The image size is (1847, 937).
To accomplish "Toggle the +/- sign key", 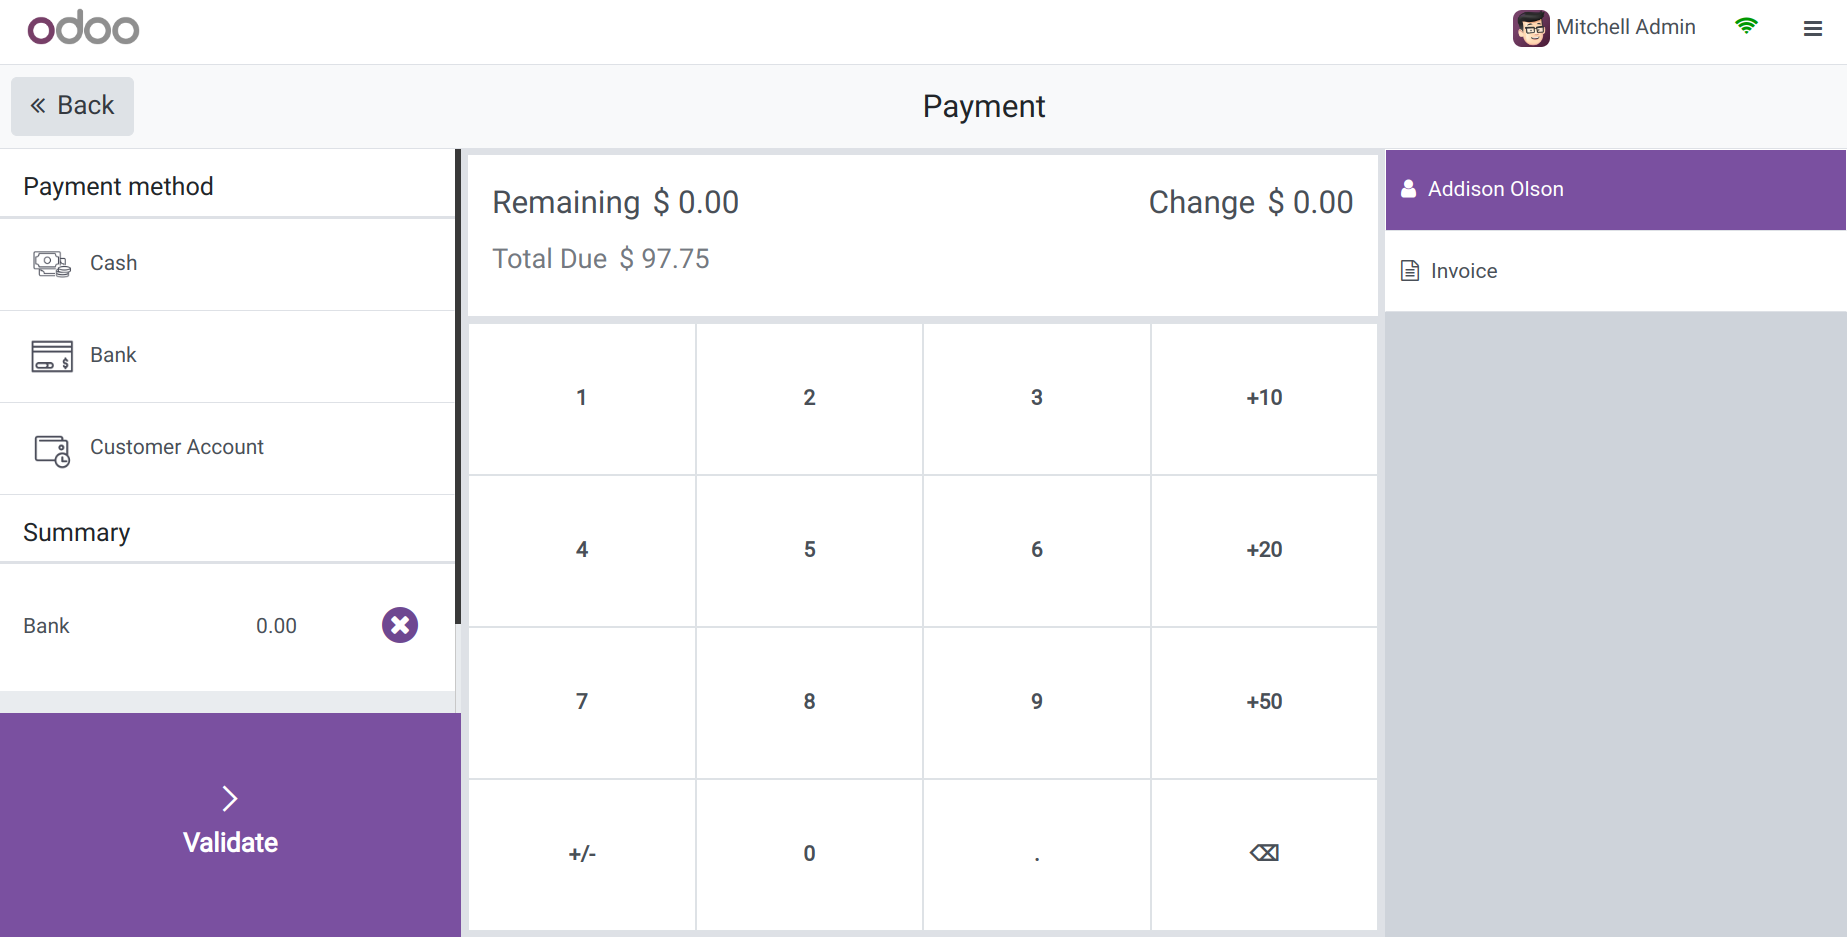I will tap(582, 854).
